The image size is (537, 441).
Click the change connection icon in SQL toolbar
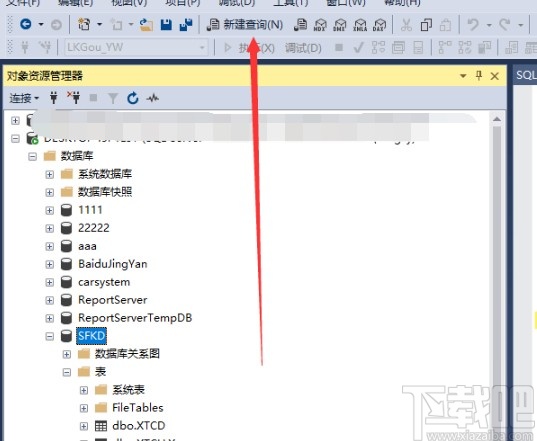[45, 47]
